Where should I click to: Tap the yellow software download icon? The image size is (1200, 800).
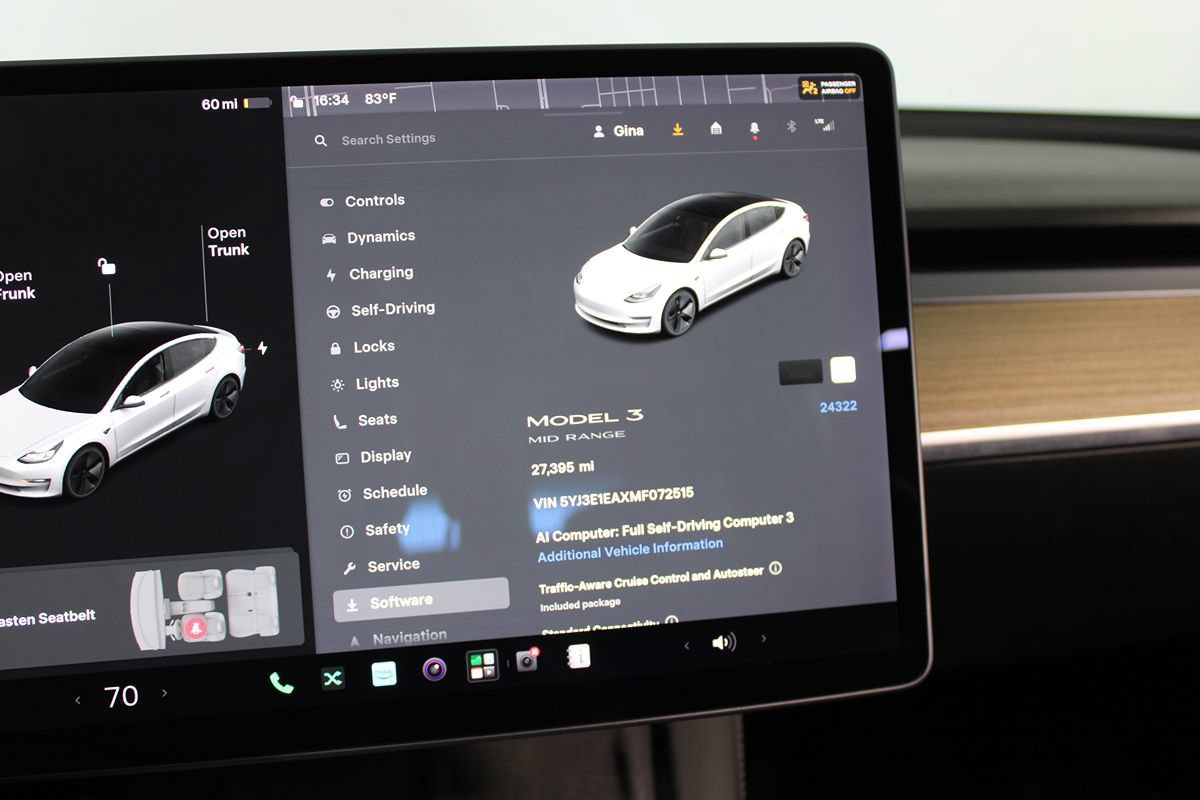tap(678, 129)
